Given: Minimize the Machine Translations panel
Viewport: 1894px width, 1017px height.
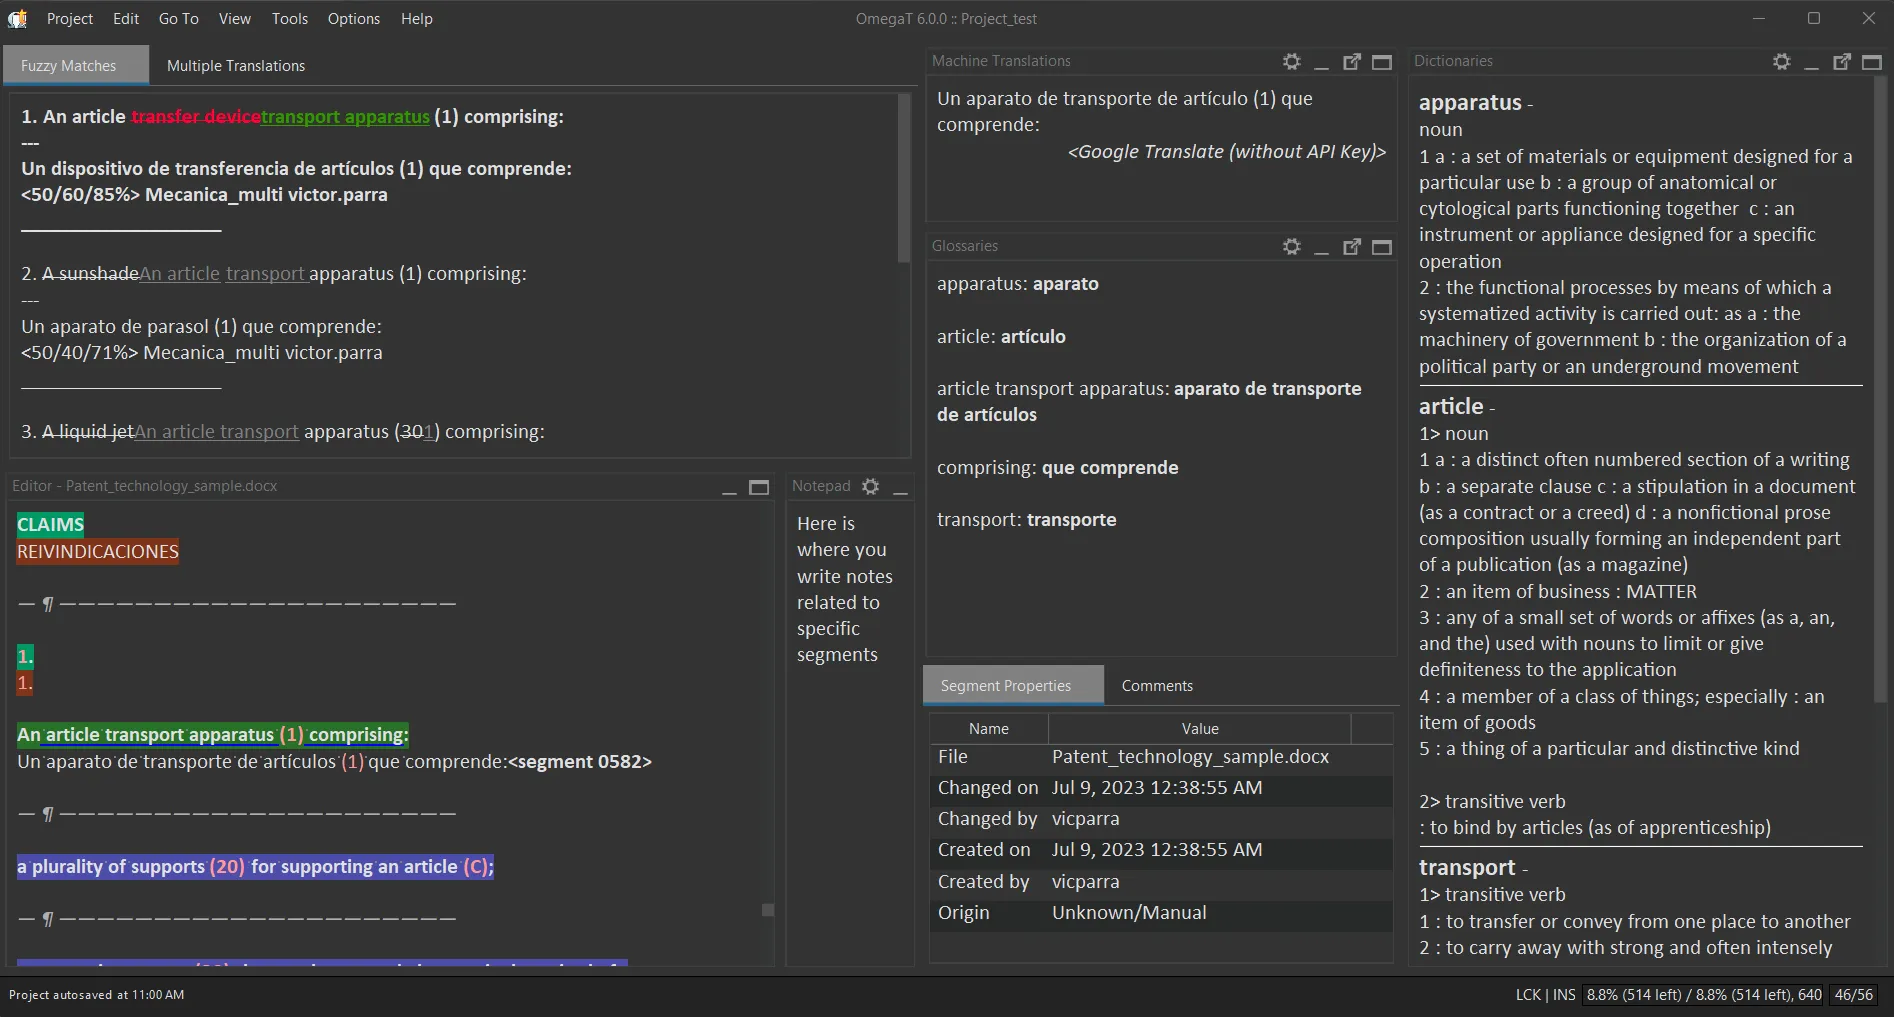Looking at the screenshot, I should (x=1321, y=61).
